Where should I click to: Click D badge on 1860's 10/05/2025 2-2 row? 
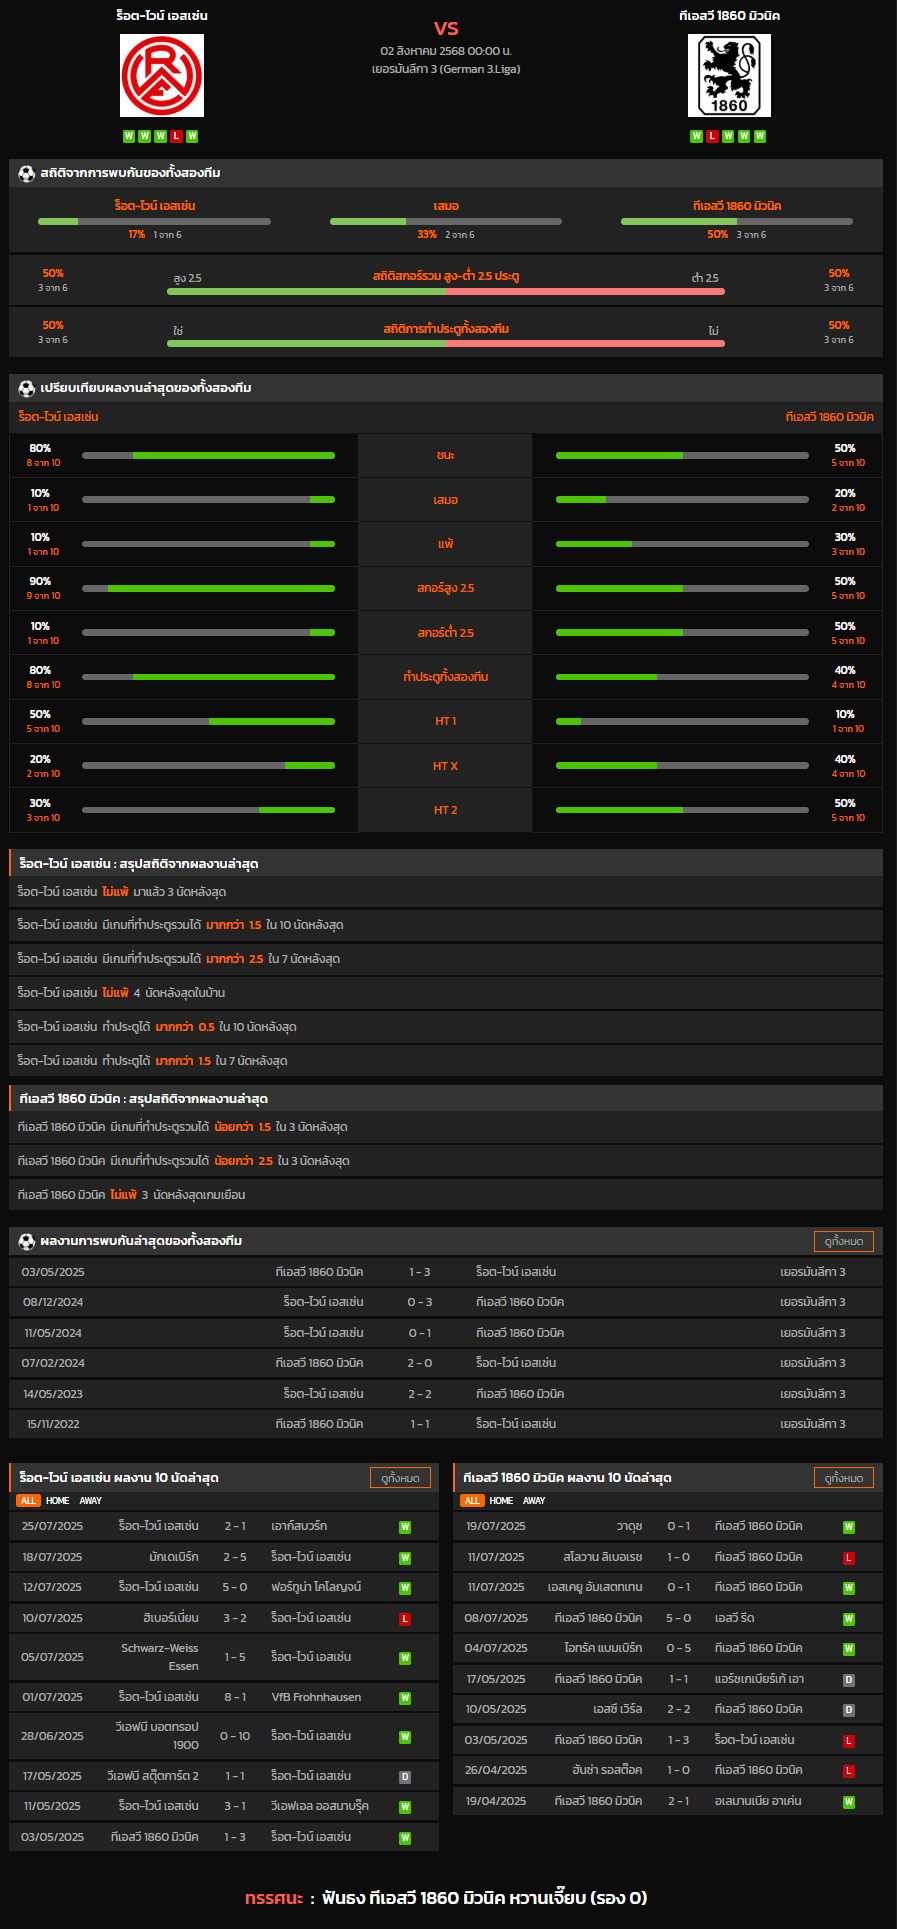pyautogui.click(x=849, y=1710)
